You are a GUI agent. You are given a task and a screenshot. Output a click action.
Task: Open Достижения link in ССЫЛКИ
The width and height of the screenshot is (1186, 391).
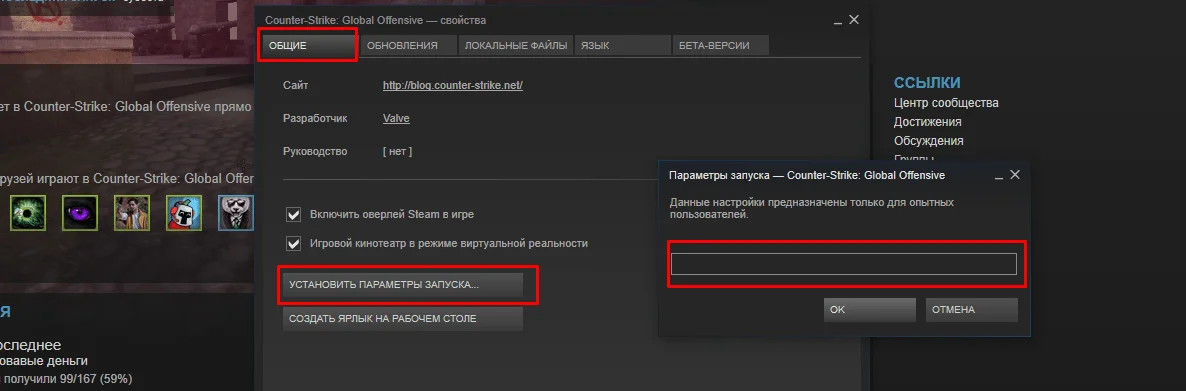928,122
